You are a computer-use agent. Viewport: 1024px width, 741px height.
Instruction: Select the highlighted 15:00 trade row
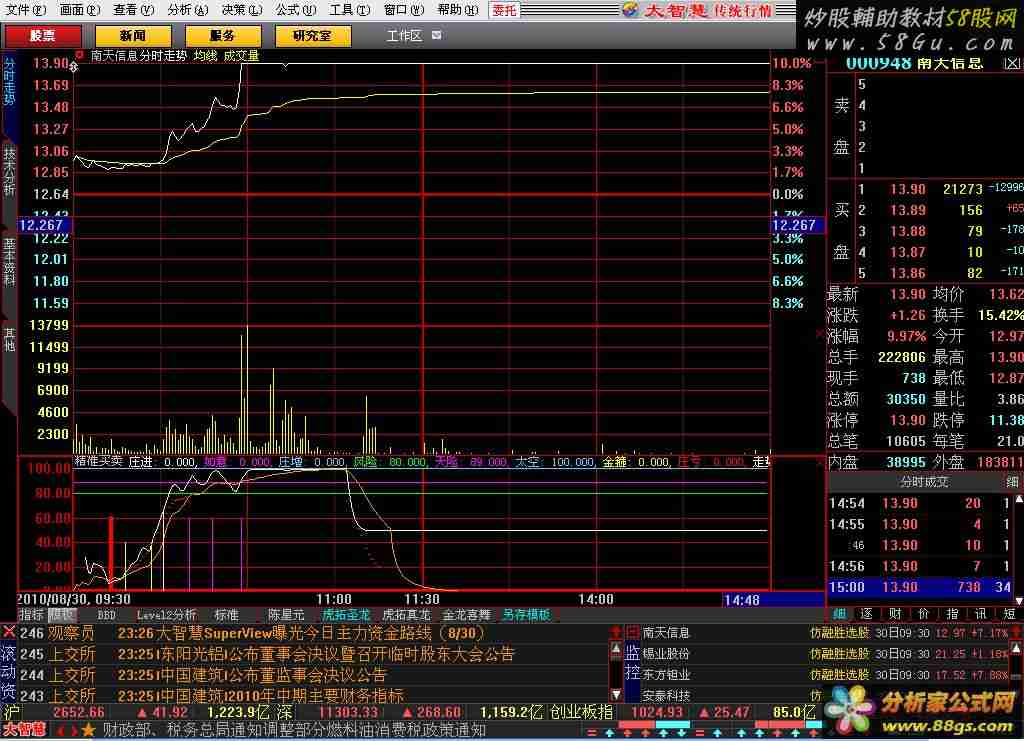920,586
